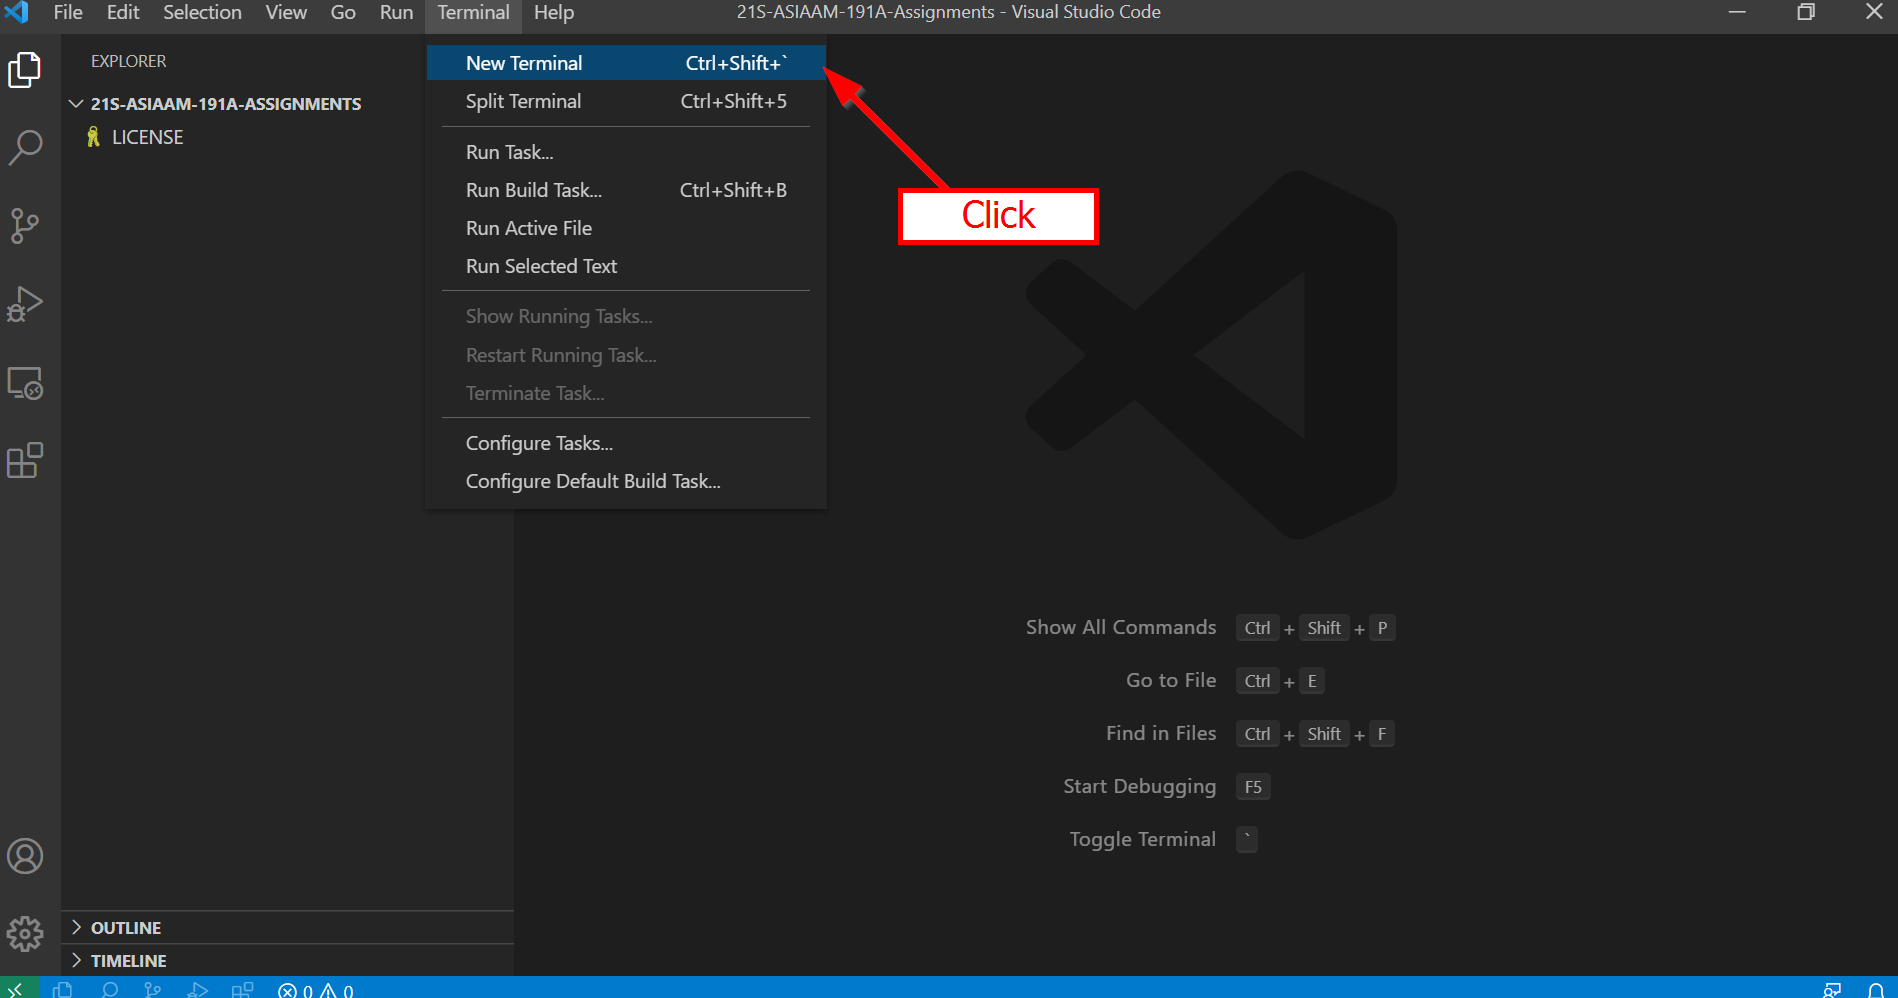Open the Manage gear settings icon
The width and height of the screenshot is (1898, 998).
(x=25, y=934)
